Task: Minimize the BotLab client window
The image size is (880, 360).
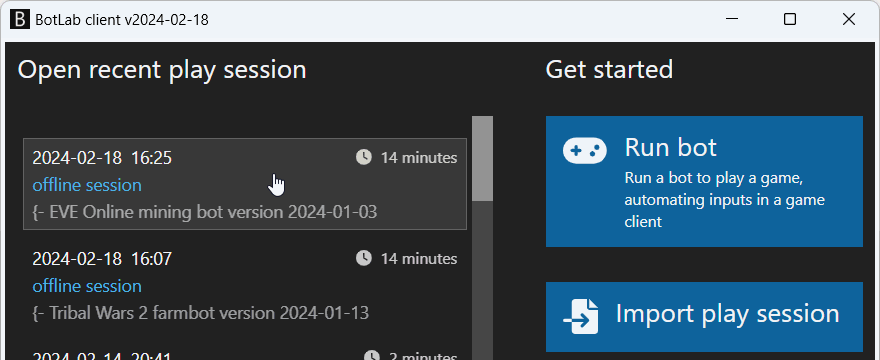Action: (x=731, y=20)
